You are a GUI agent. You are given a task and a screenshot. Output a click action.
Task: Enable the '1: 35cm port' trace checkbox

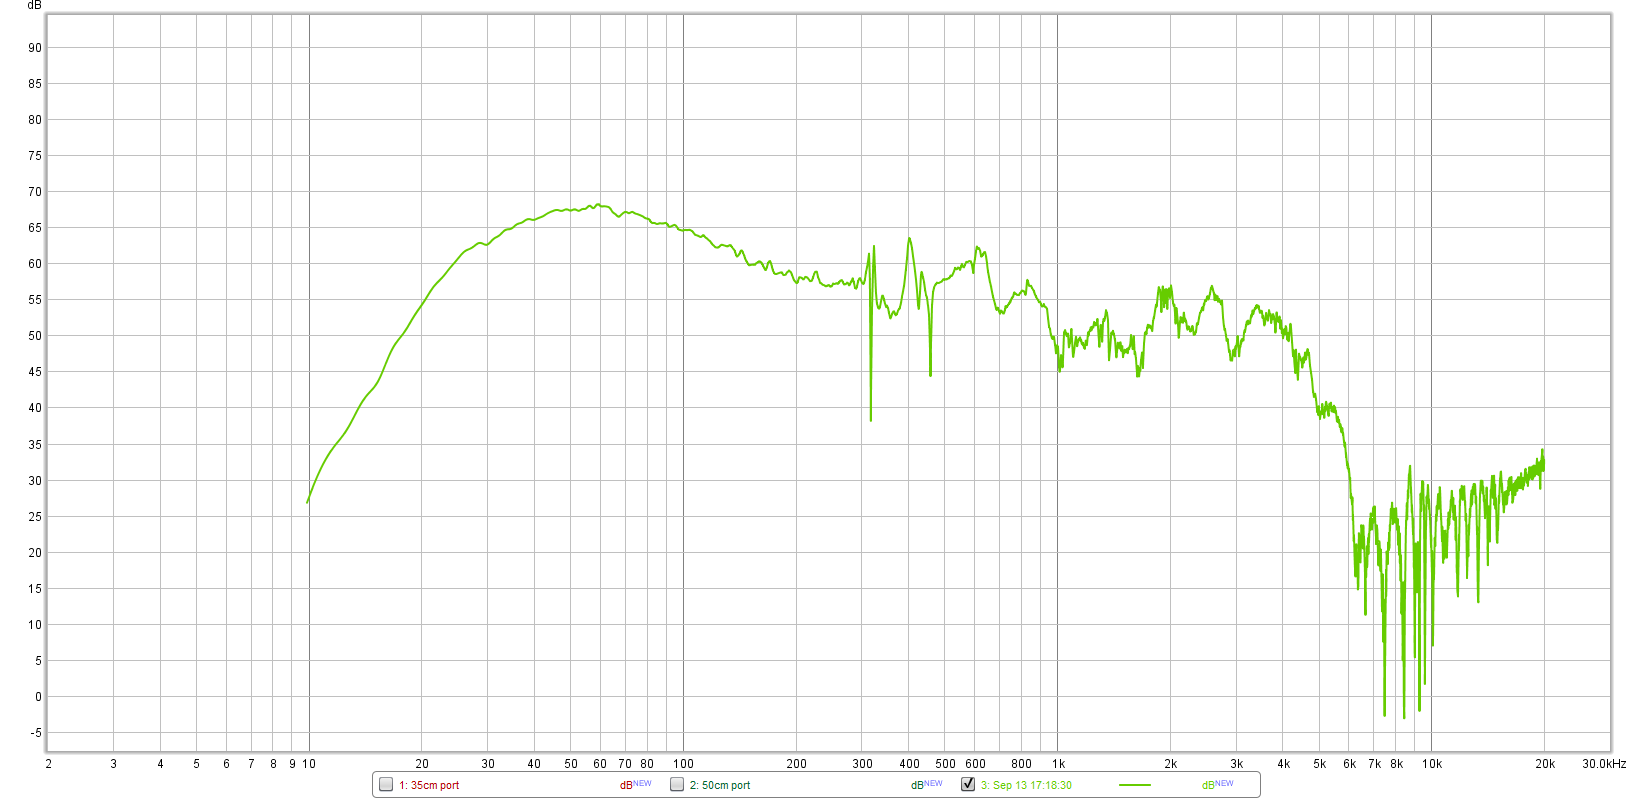point(386,784)
